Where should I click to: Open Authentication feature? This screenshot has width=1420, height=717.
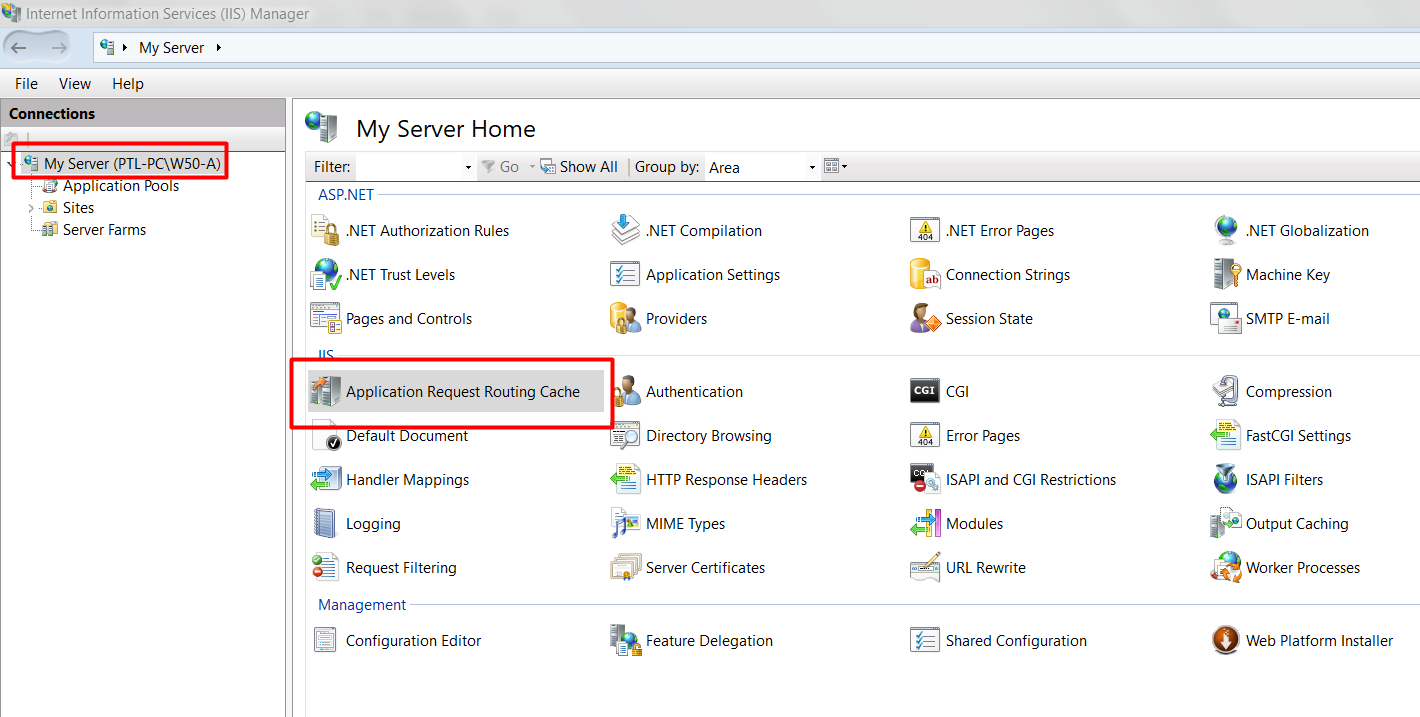point(678,392)
